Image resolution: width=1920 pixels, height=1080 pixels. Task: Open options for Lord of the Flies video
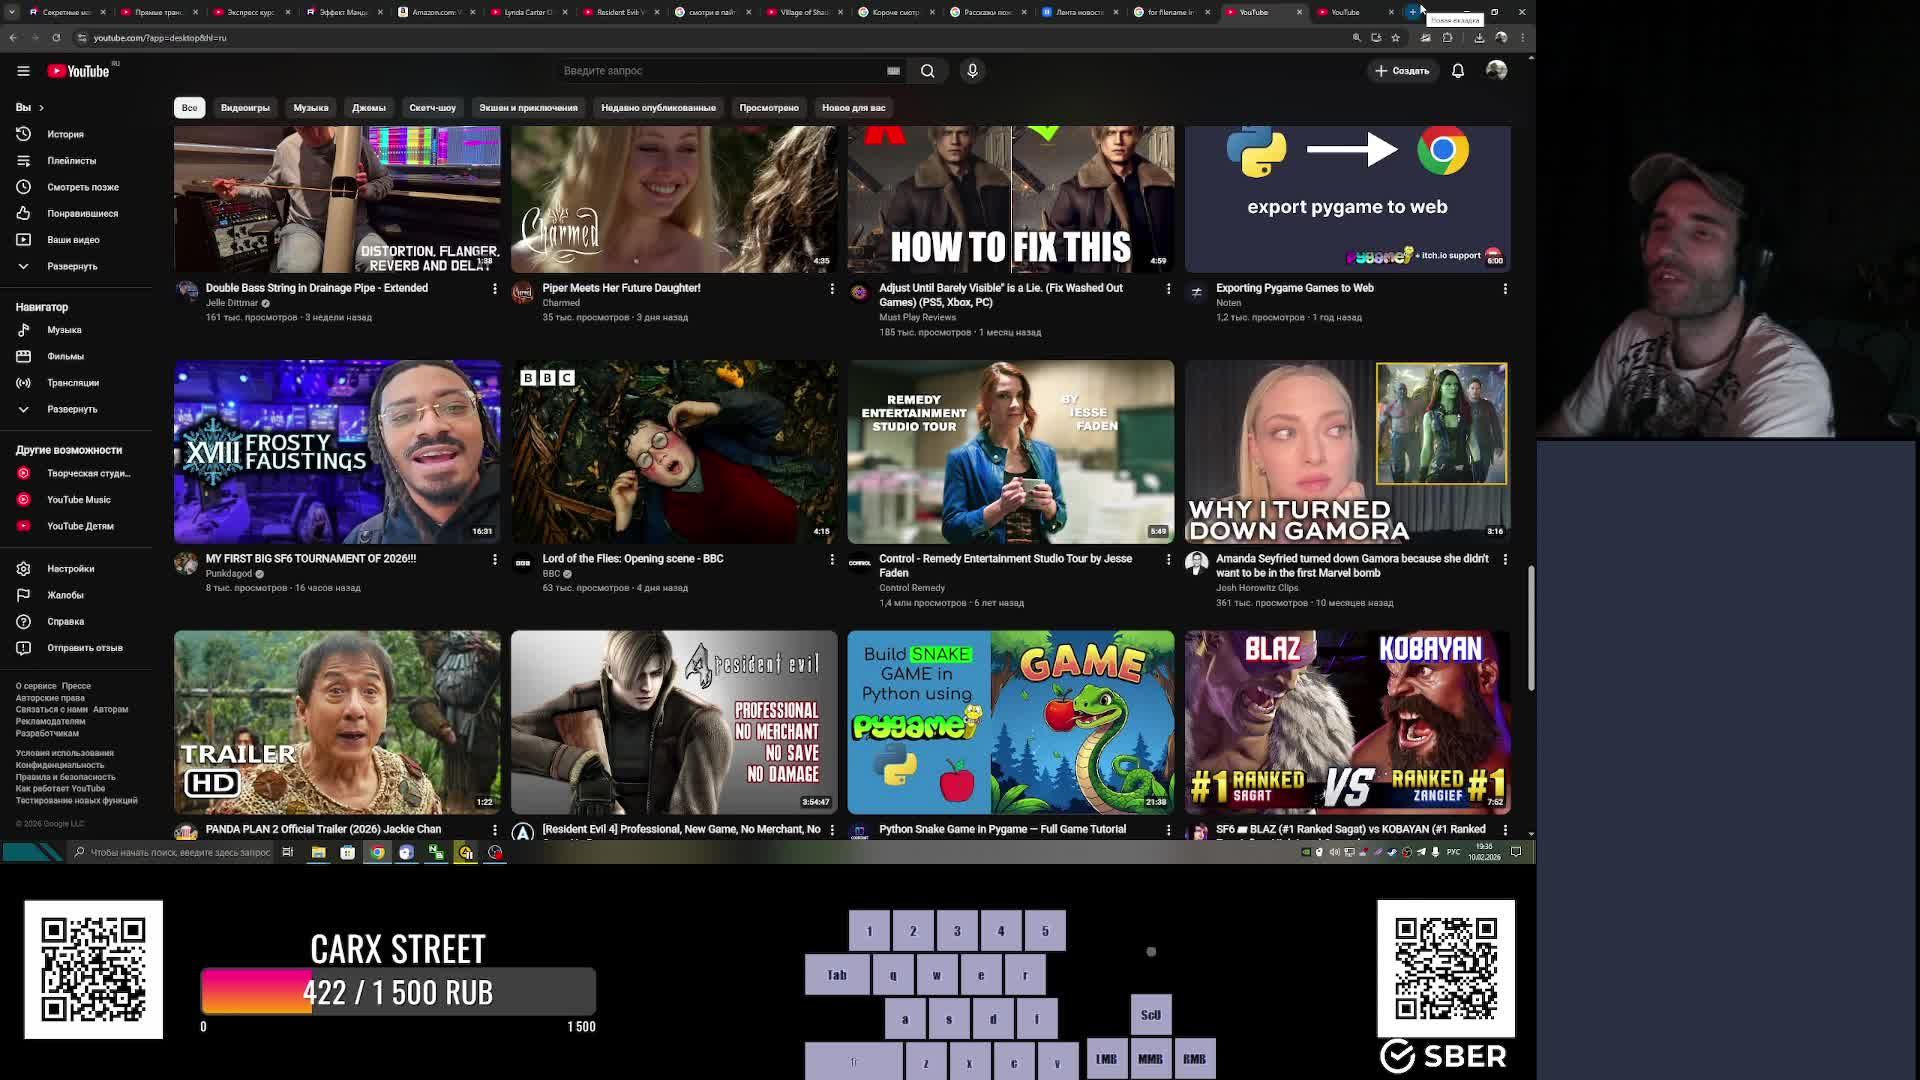[x=831, y=560]
